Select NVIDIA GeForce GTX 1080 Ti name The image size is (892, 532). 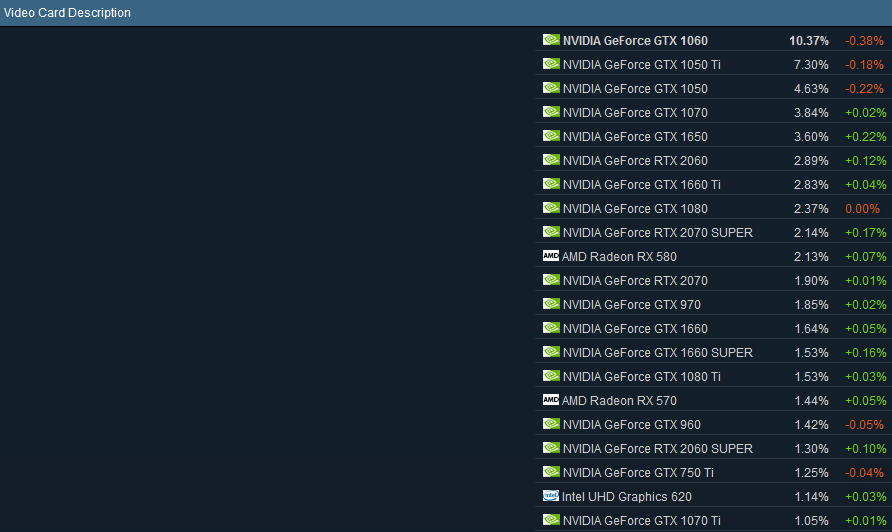(642, 377)
